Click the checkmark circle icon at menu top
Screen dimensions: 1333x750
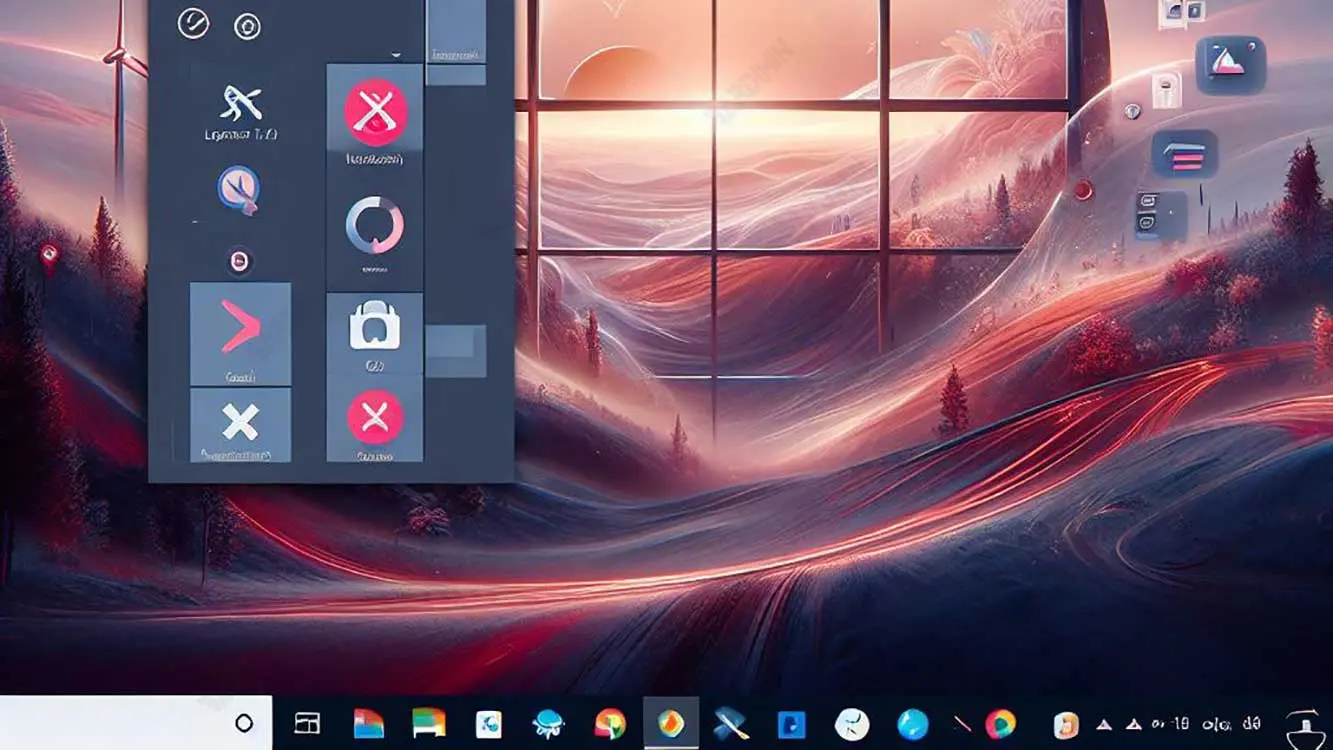[x=193, y=23]
